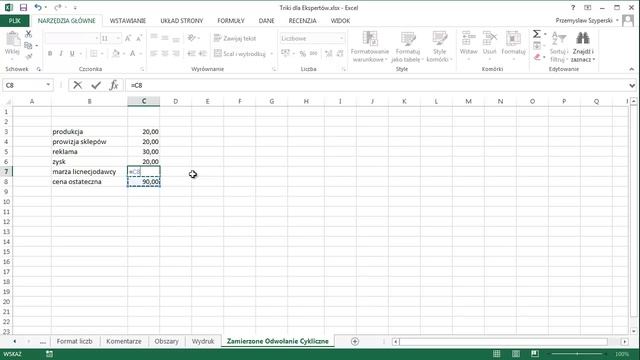Add a new sheet with plus button
This screenshot has width=640, height=360.
coord(355,341)
